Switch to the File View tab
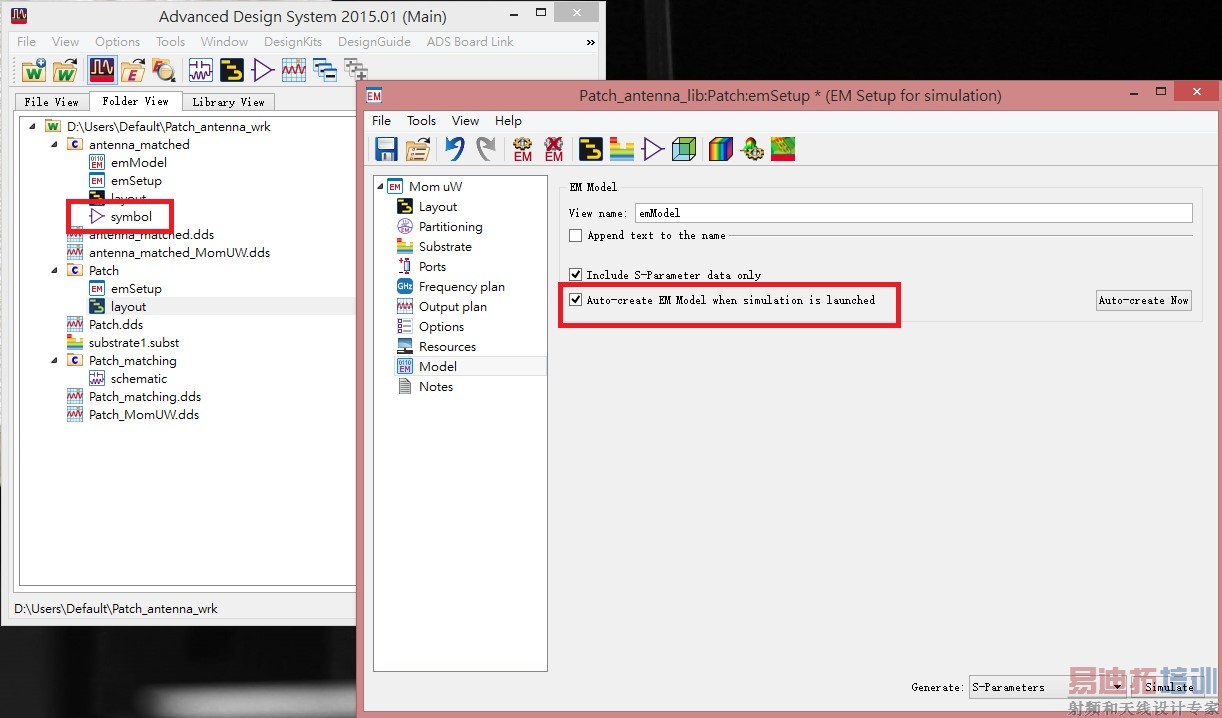The height and width of the screenshot is (718, 1222). 52,102
